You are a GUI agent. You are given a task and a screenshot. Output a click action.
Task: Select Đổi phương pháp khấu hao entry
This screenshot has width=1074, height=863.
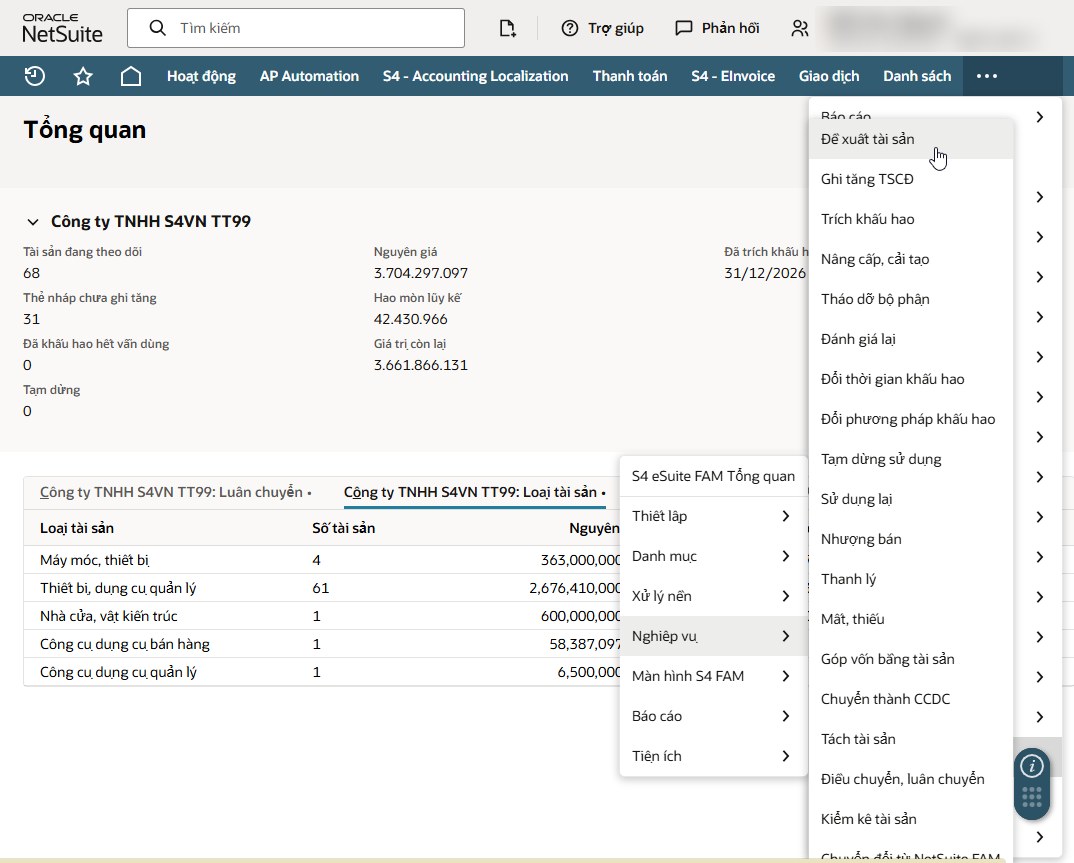(910, 419)
